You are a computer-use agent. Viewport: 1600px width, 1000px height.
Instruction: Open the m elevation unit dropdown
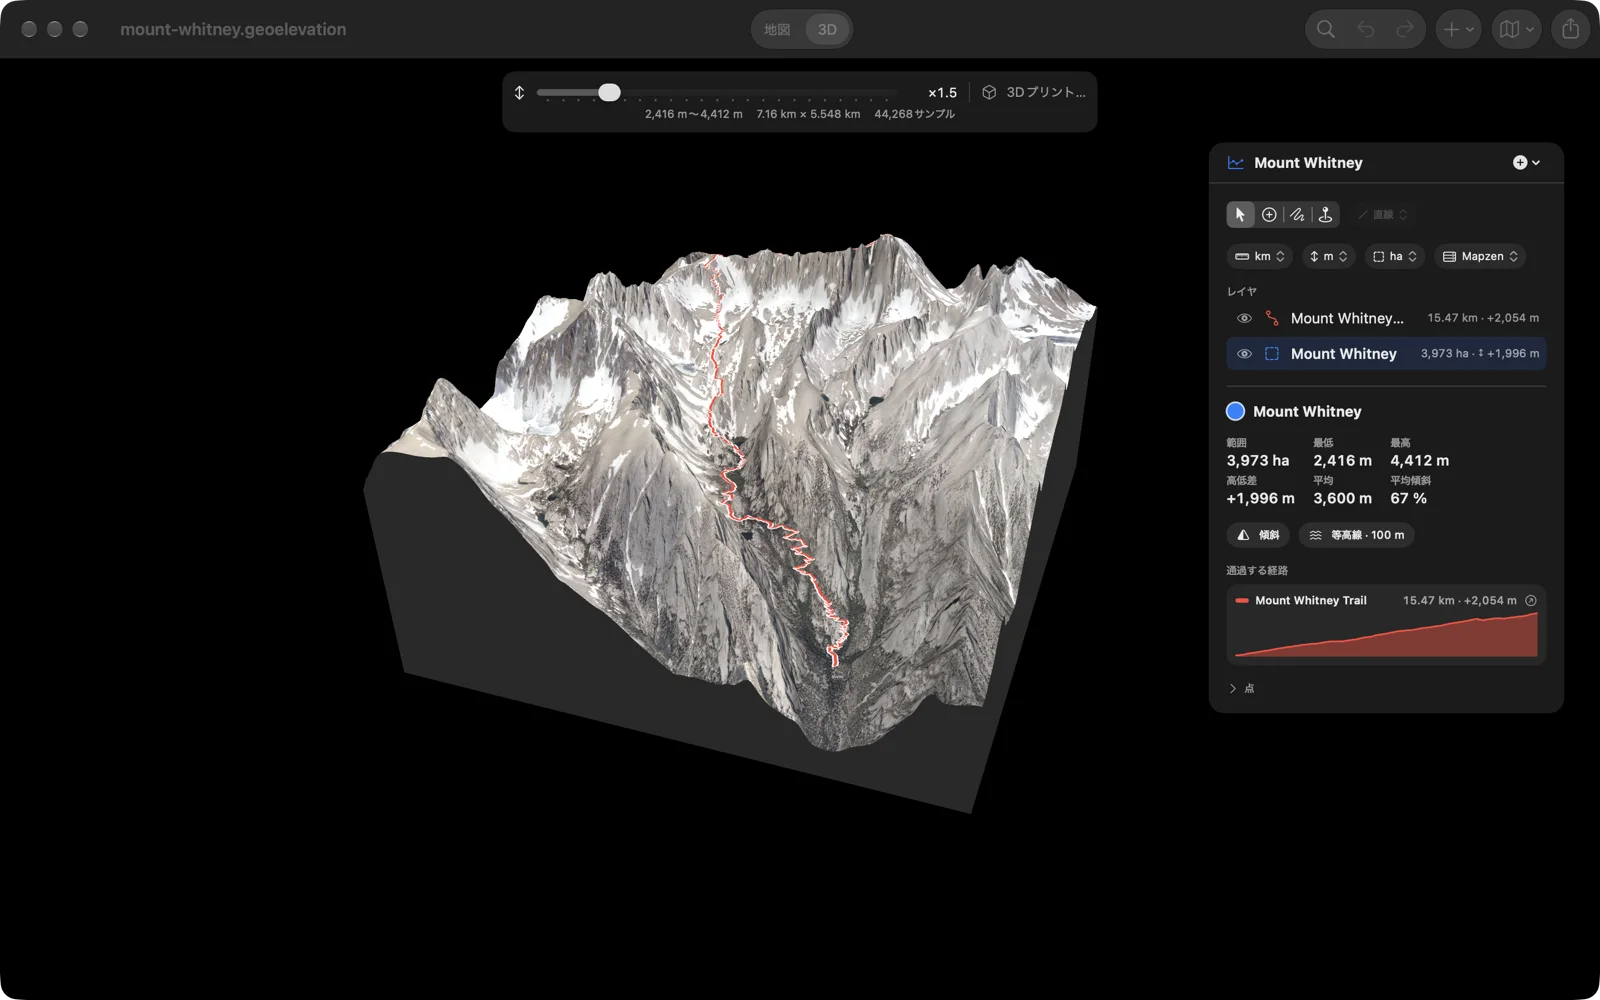pyautogui.click(x=1328, y=257)
